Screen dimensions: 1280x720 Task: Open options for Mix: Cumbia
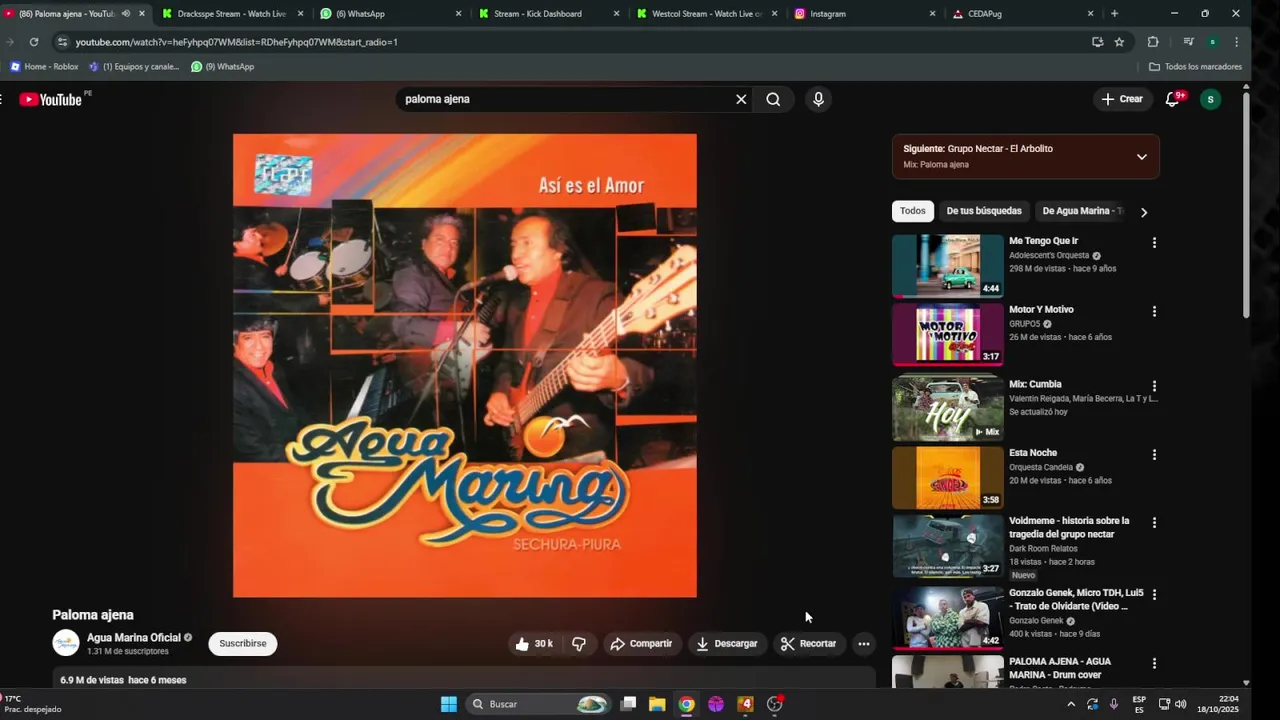pyautogui.click(x=1154, y=386)
